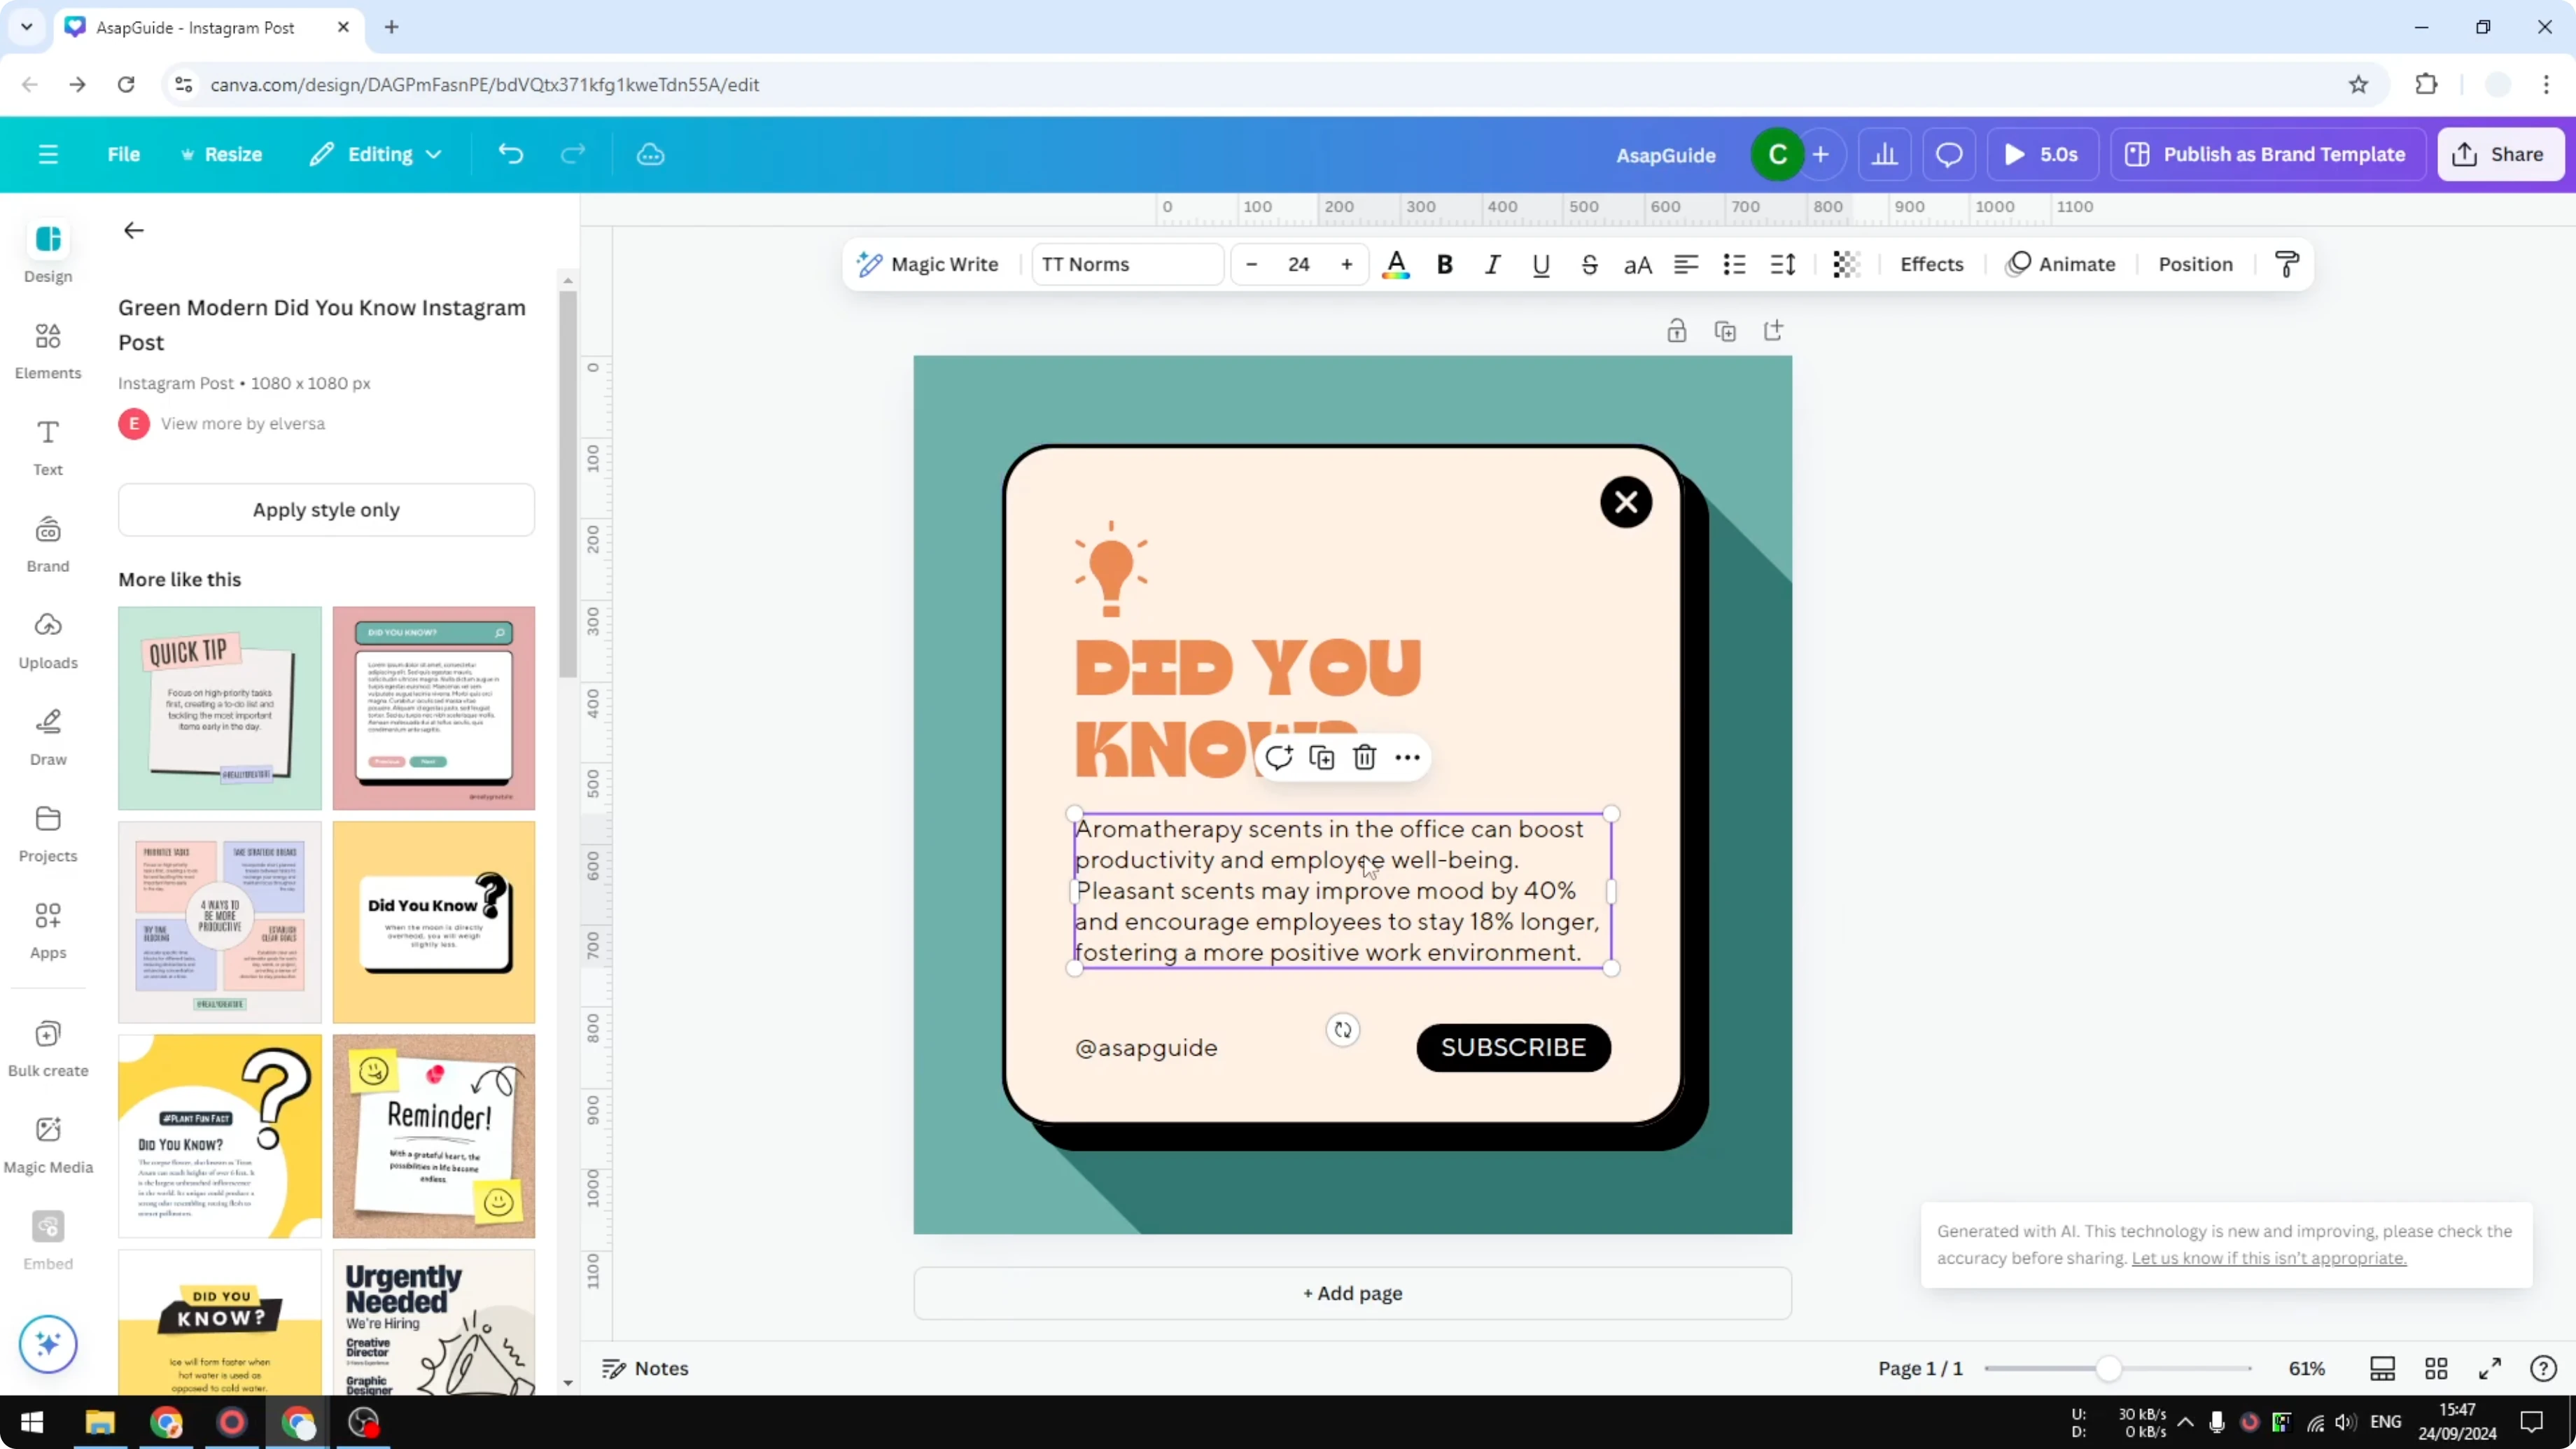Open the analytics chart icon
This screenshot has height=1449, width=2576.
[x=1885, y=154]
